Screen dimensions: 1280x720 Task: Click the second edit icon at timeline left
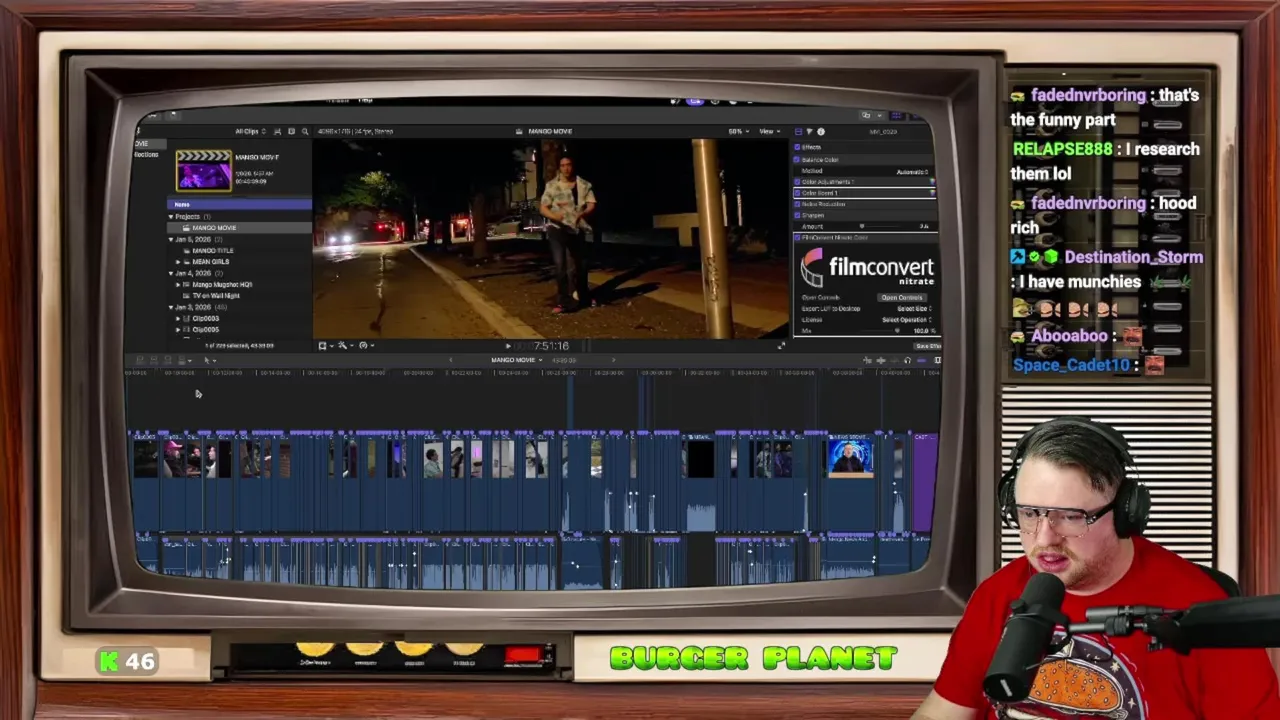point(154,360)
